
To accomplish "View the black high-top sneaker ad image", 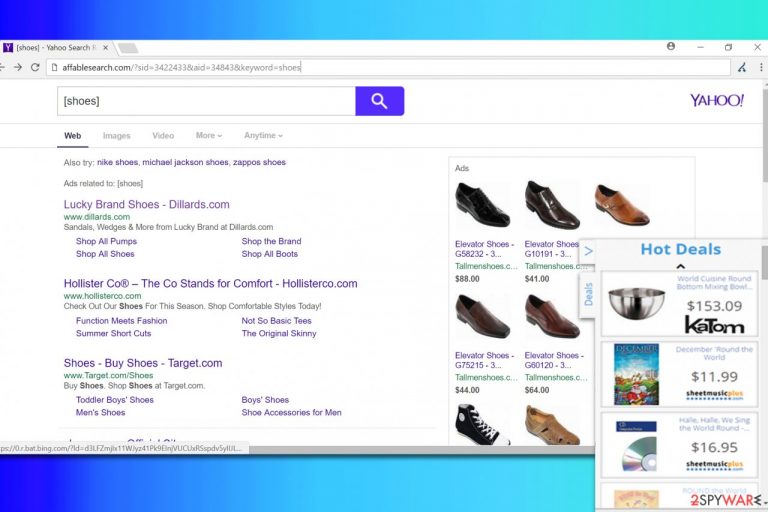I will tap(482, 424).
